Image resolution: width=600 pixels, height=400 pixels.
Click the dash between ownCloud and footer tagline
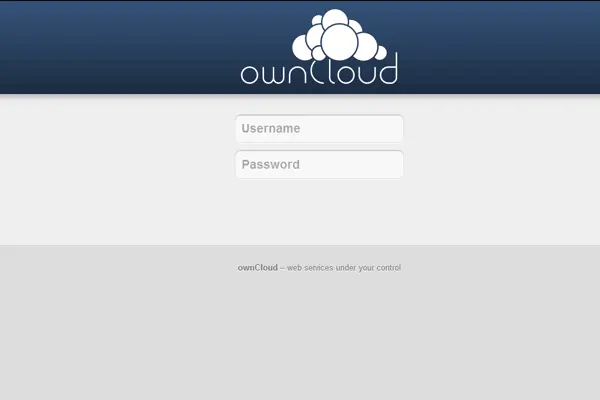(283, 268)
